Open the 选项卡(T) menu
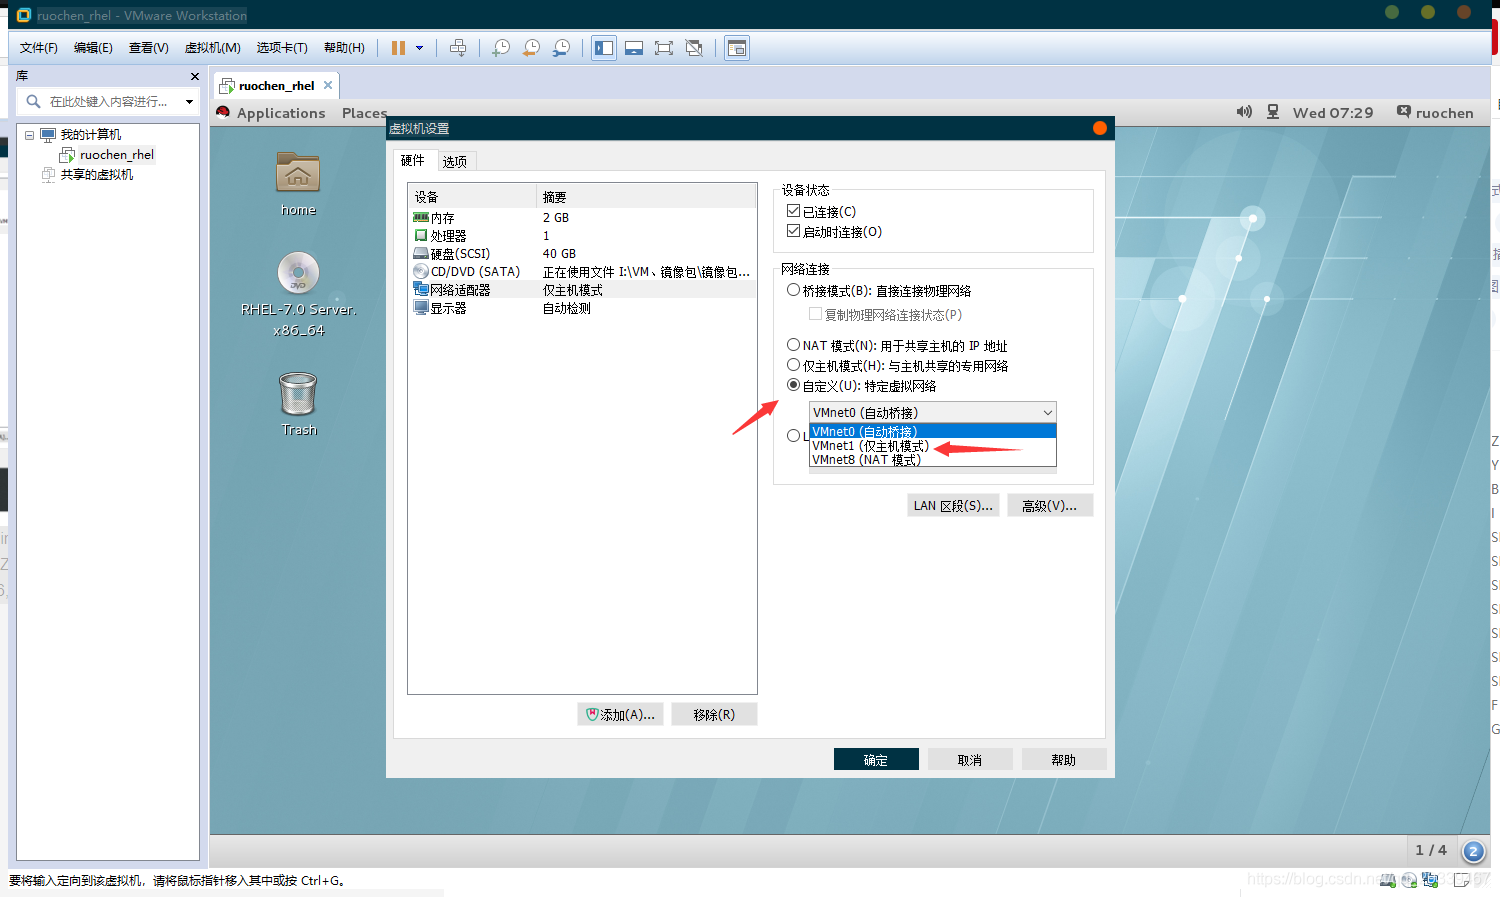Screen dimensions: 1500x897 pos(282,48)
